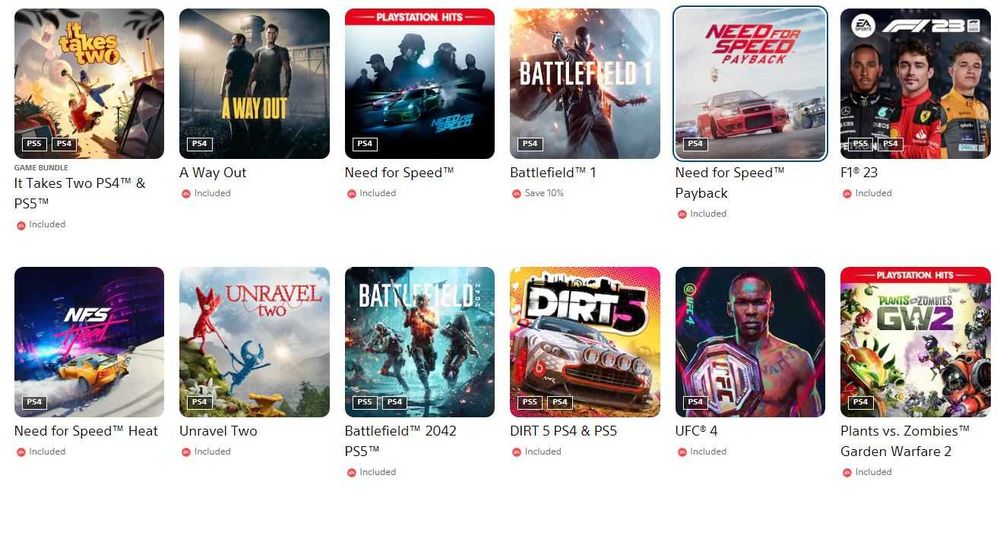Click the EA Play icon under A Way Out
1000x555 pixels.
(x=186, y=193)
